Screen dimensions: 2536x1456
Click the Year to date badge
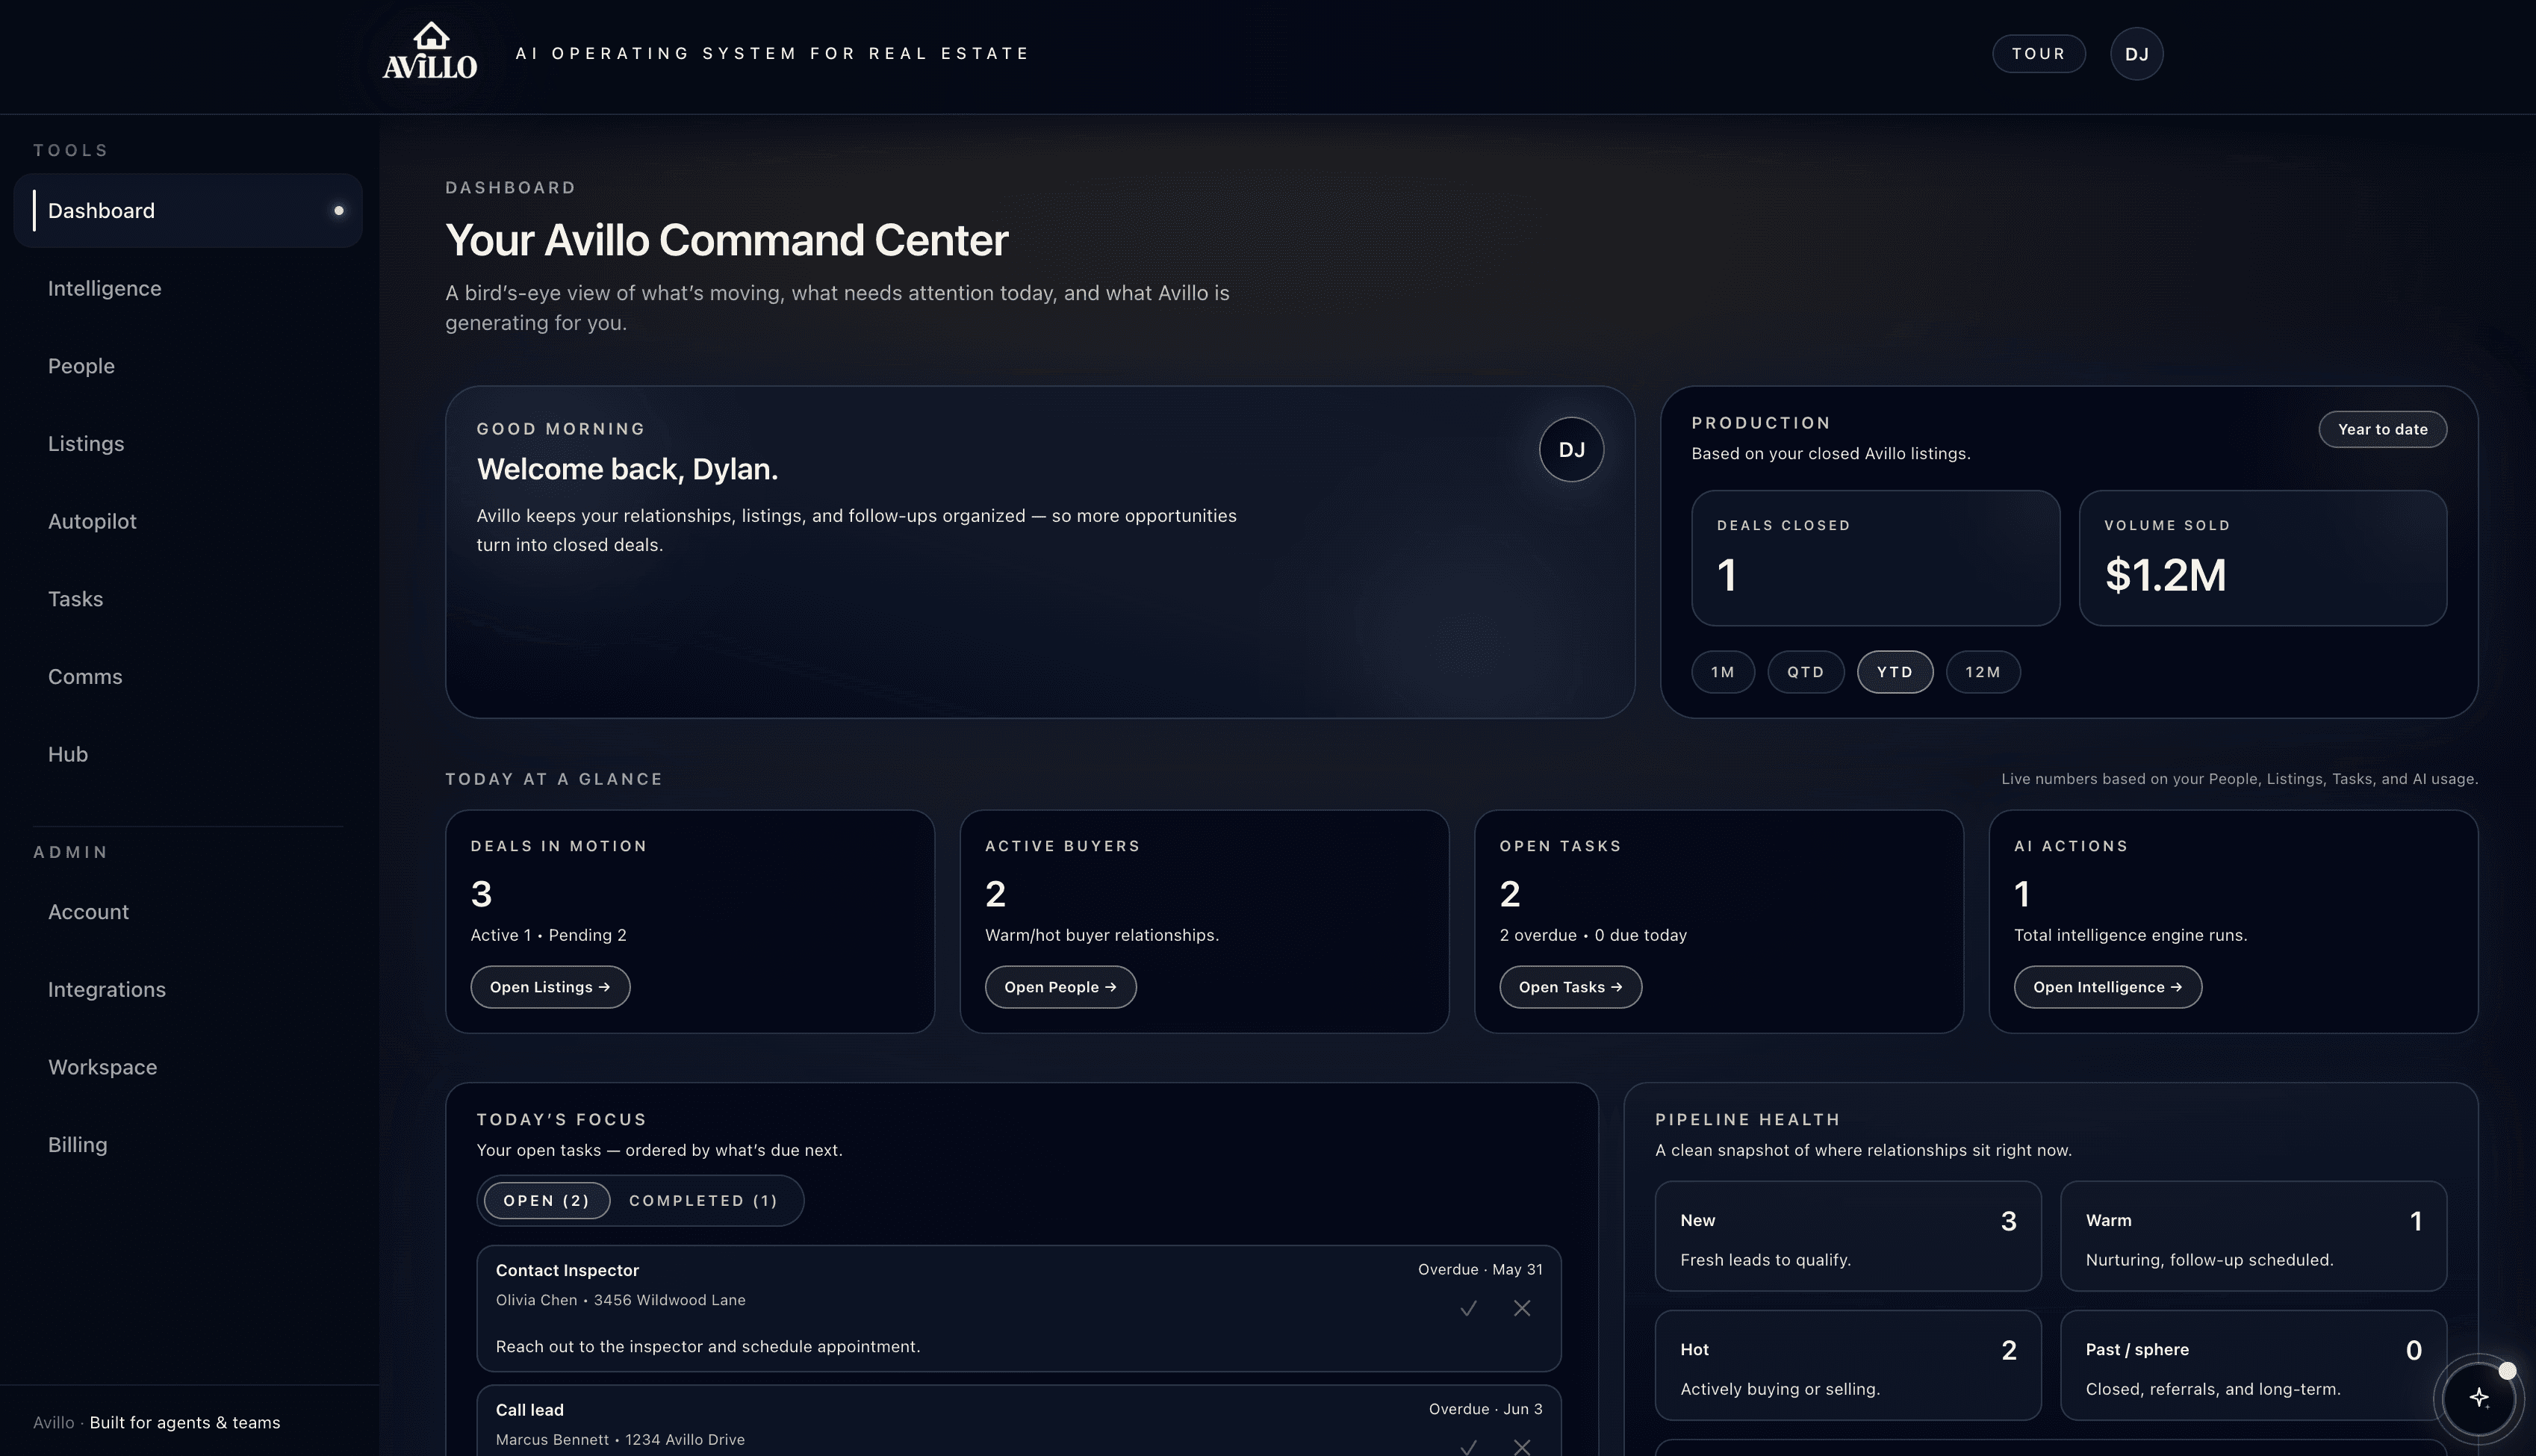pos(2382,429)
